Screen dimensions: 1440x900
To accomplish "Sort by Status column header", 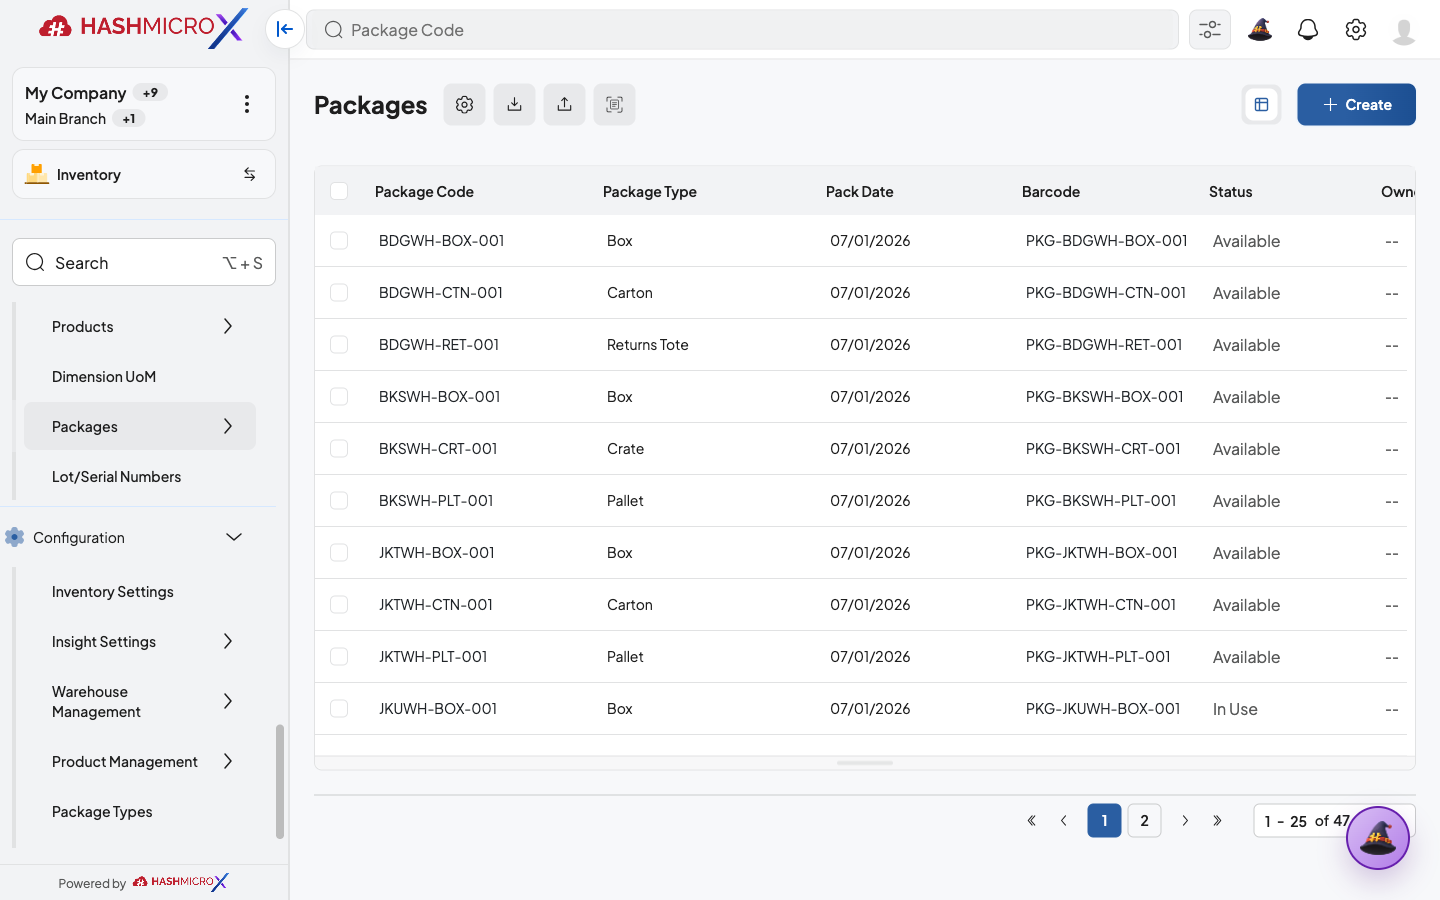I will tap(1230, 191).
